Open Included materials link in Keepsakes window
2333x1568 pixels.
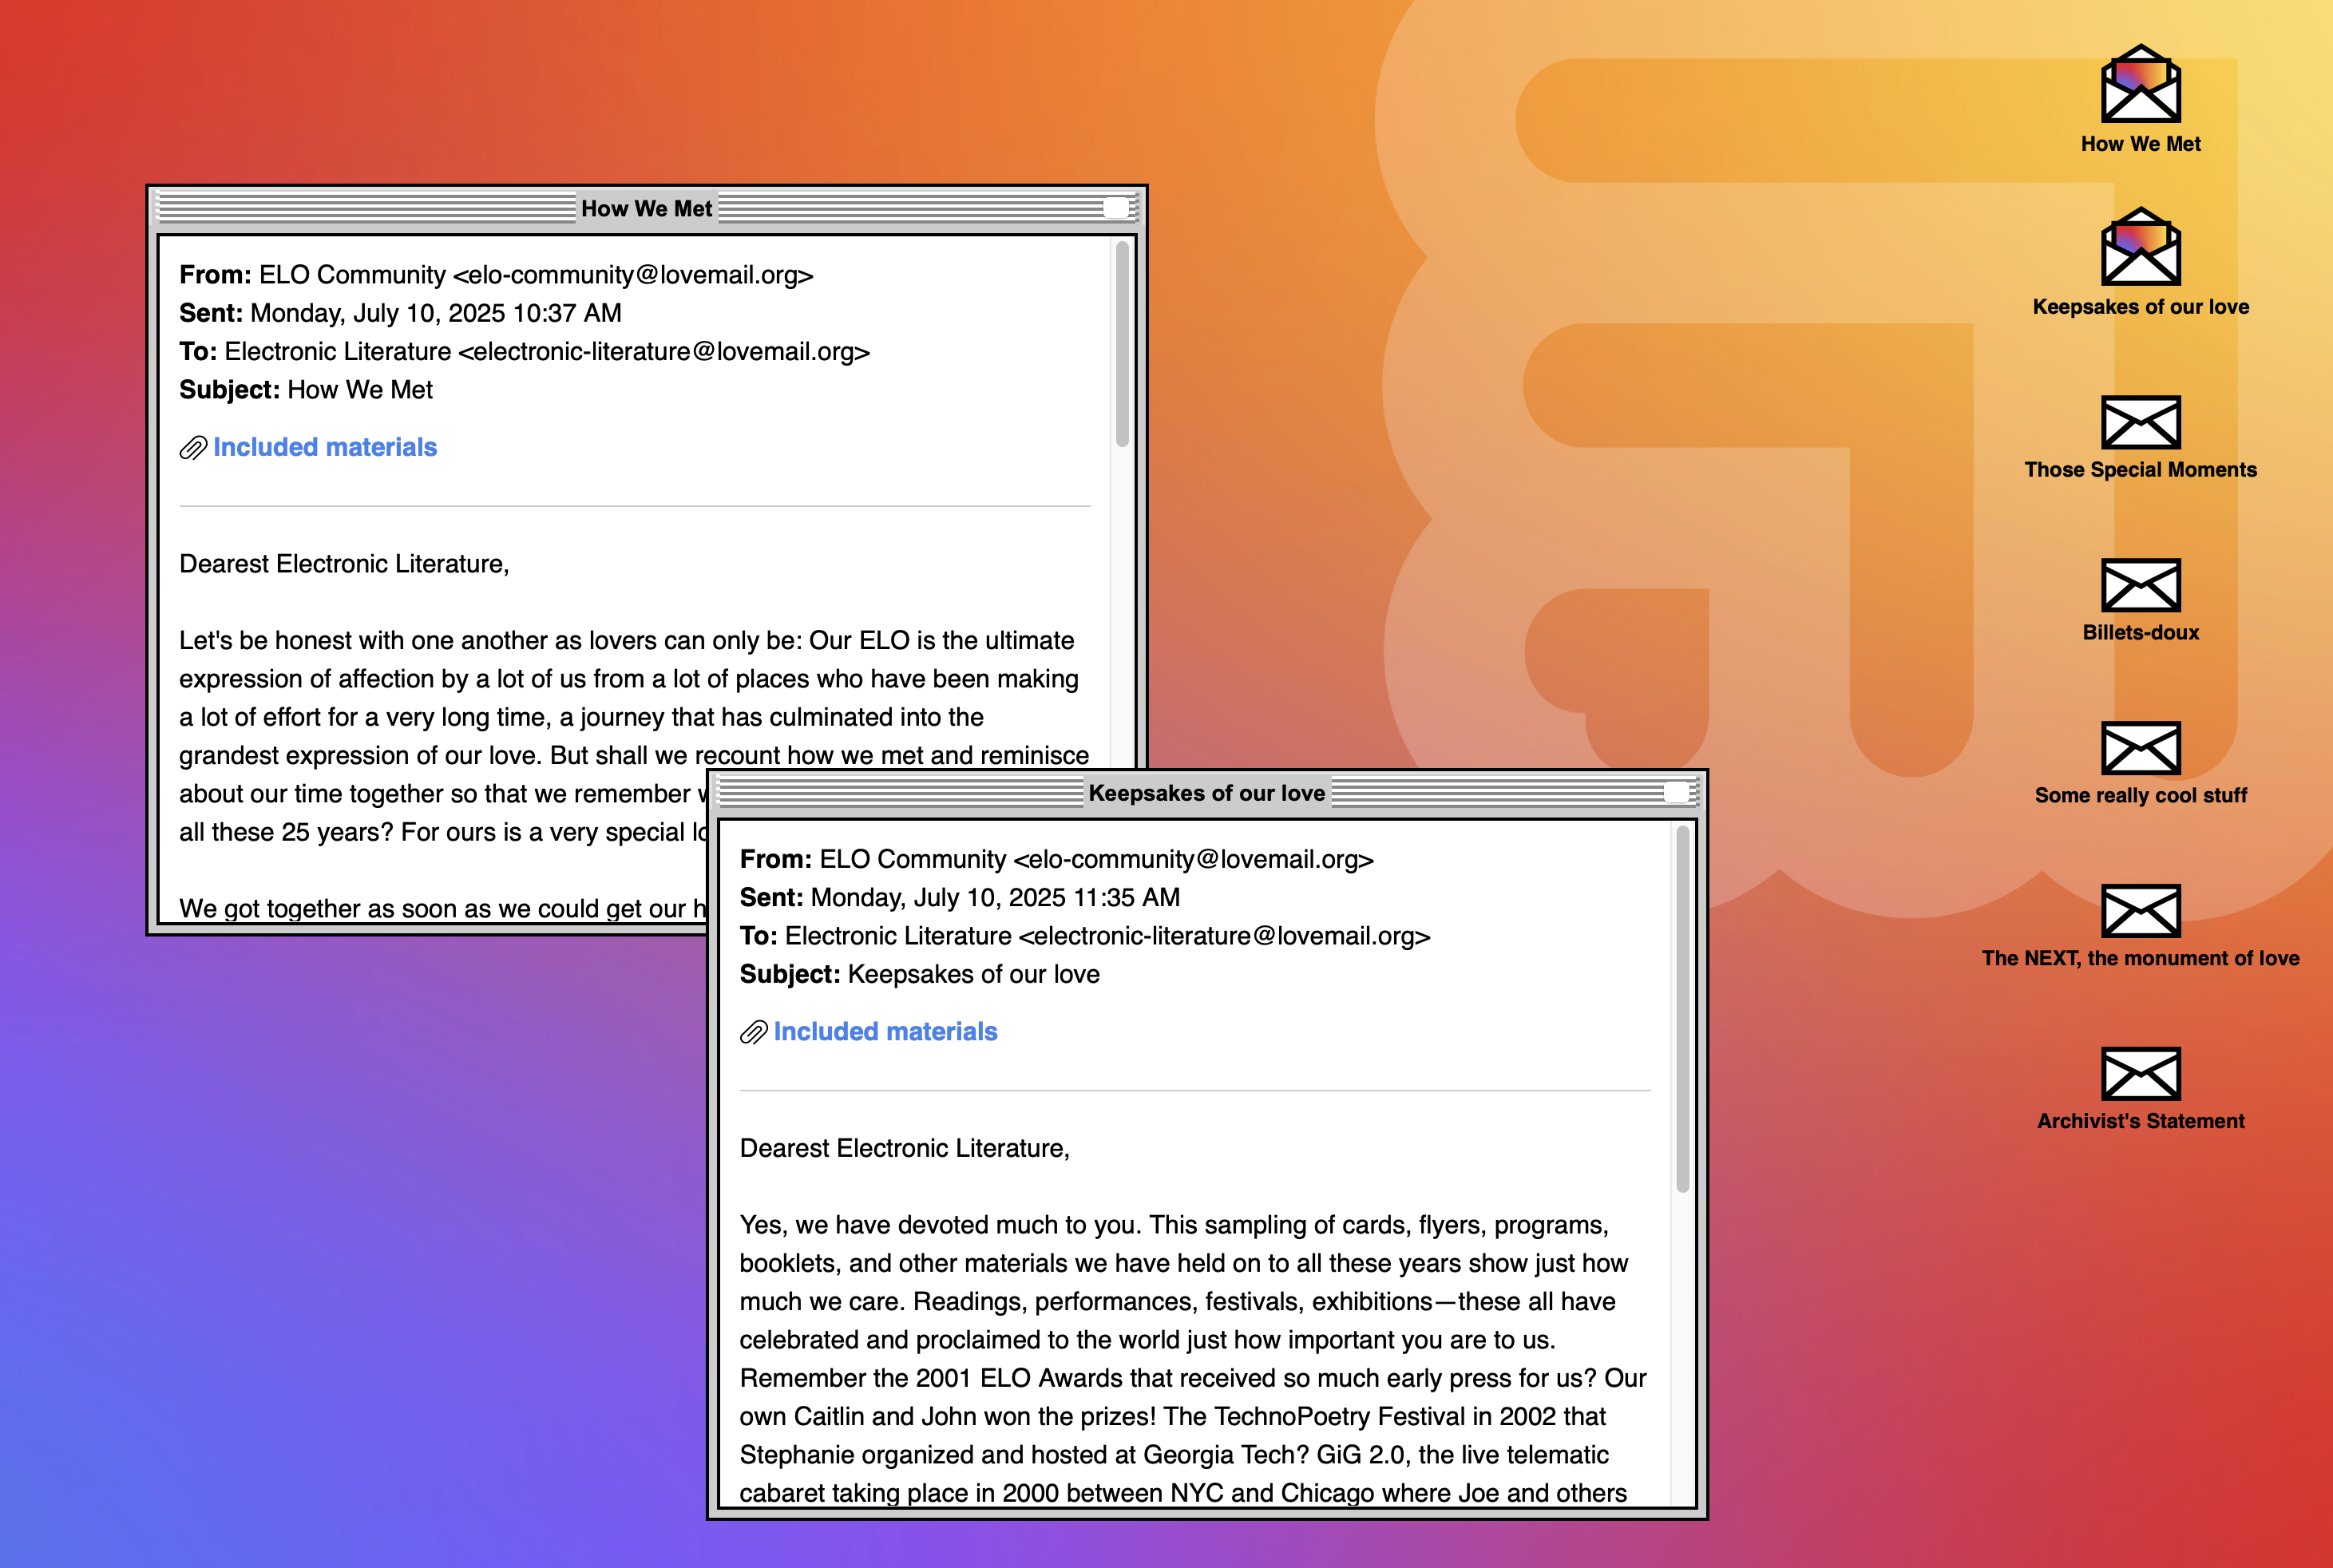[x=885, y=1031]
